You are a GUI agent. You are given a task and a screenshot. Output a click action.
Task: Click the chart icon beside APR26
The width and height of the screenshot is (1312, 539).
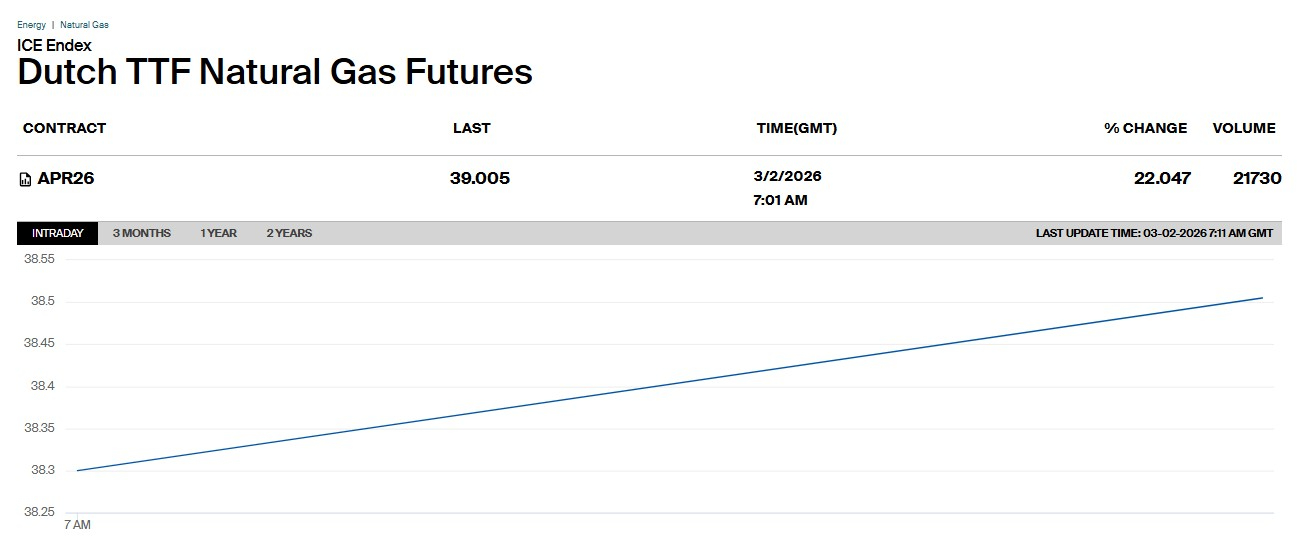click(26, 180)
